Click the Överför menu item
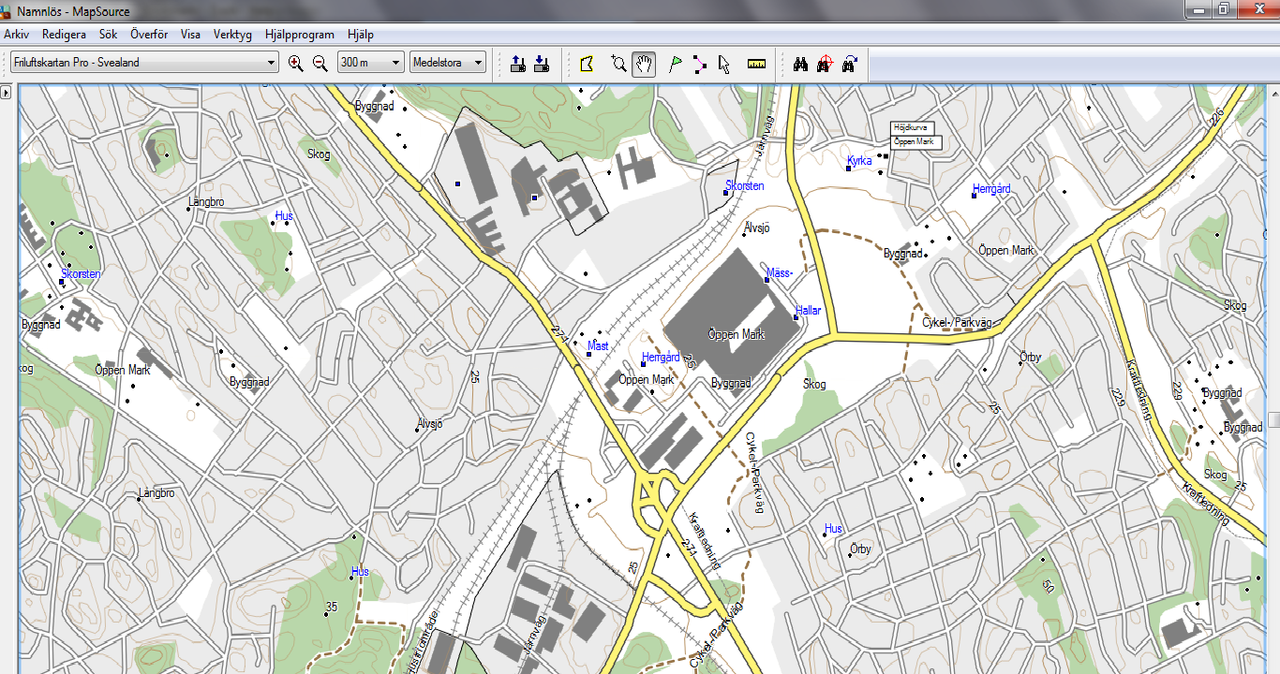Image resolution: width=1280 pixels, height=674 pixels. click(x=149, y=34)
